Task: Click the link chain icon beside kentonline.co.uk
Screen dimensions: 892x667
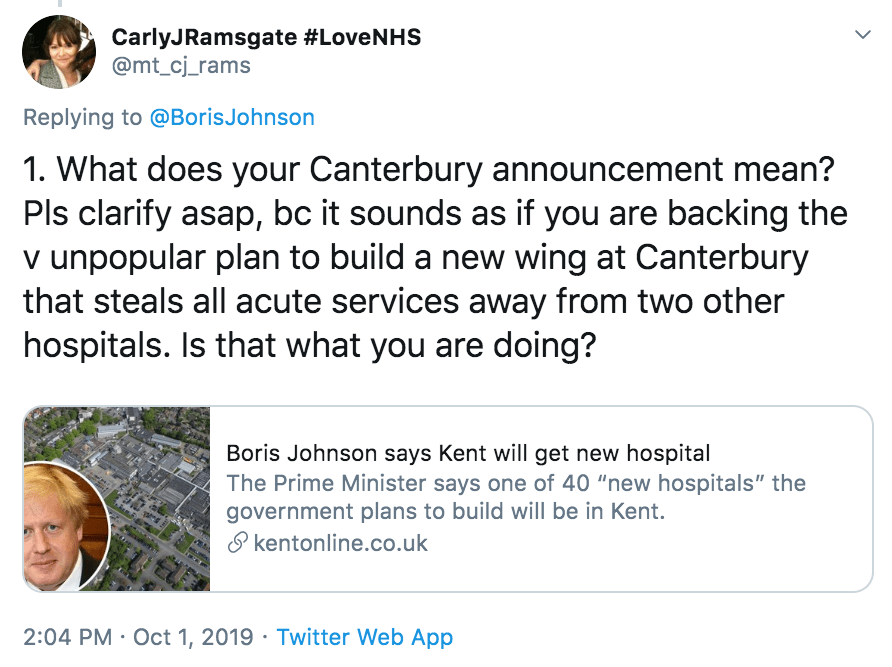Action: coord(237,544)
